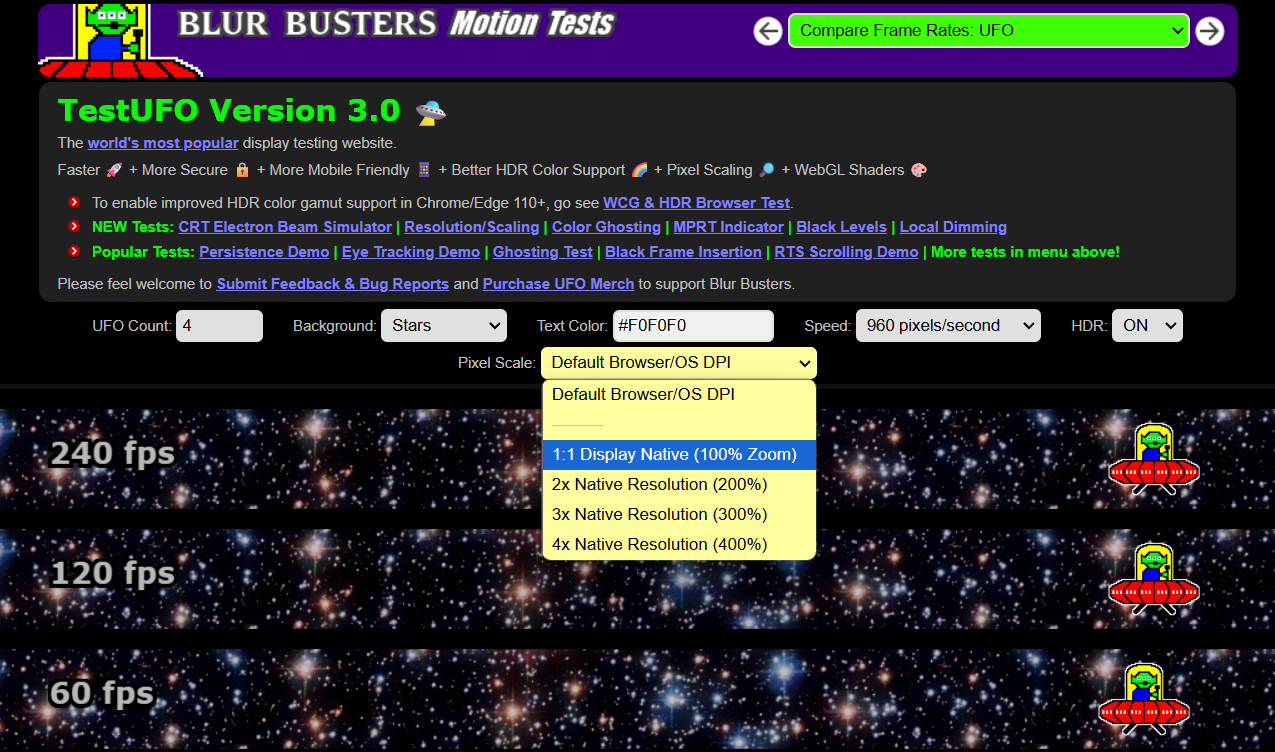Click the phone icon next to More Mobile Friendly

pyautogui.click(x=425, y=169)
